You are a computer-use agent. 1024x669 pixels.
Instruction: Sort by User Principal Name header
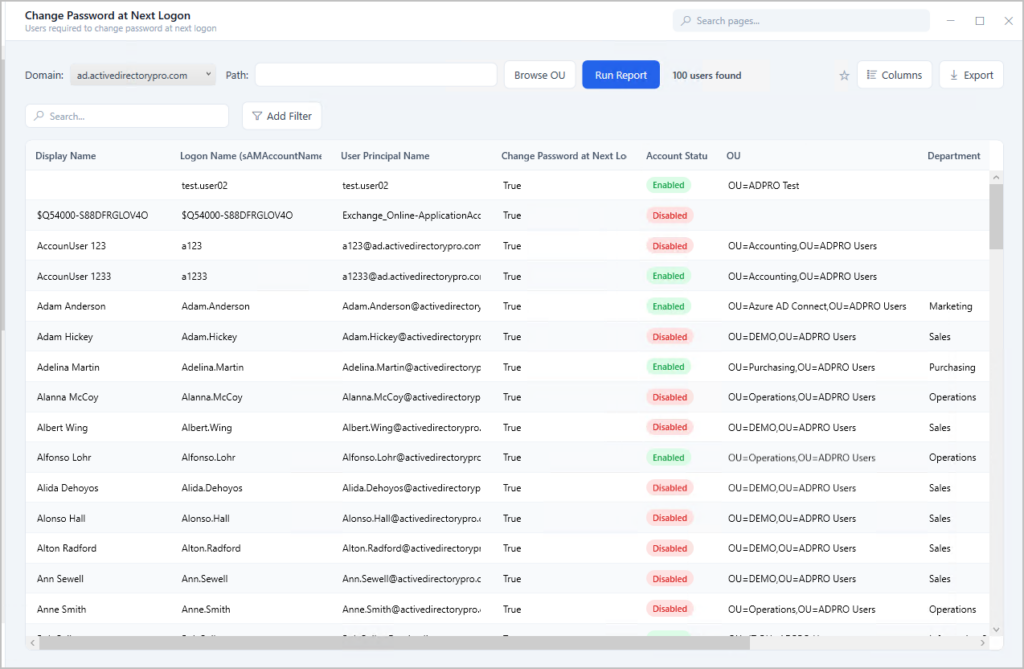[x=385, y=156]
